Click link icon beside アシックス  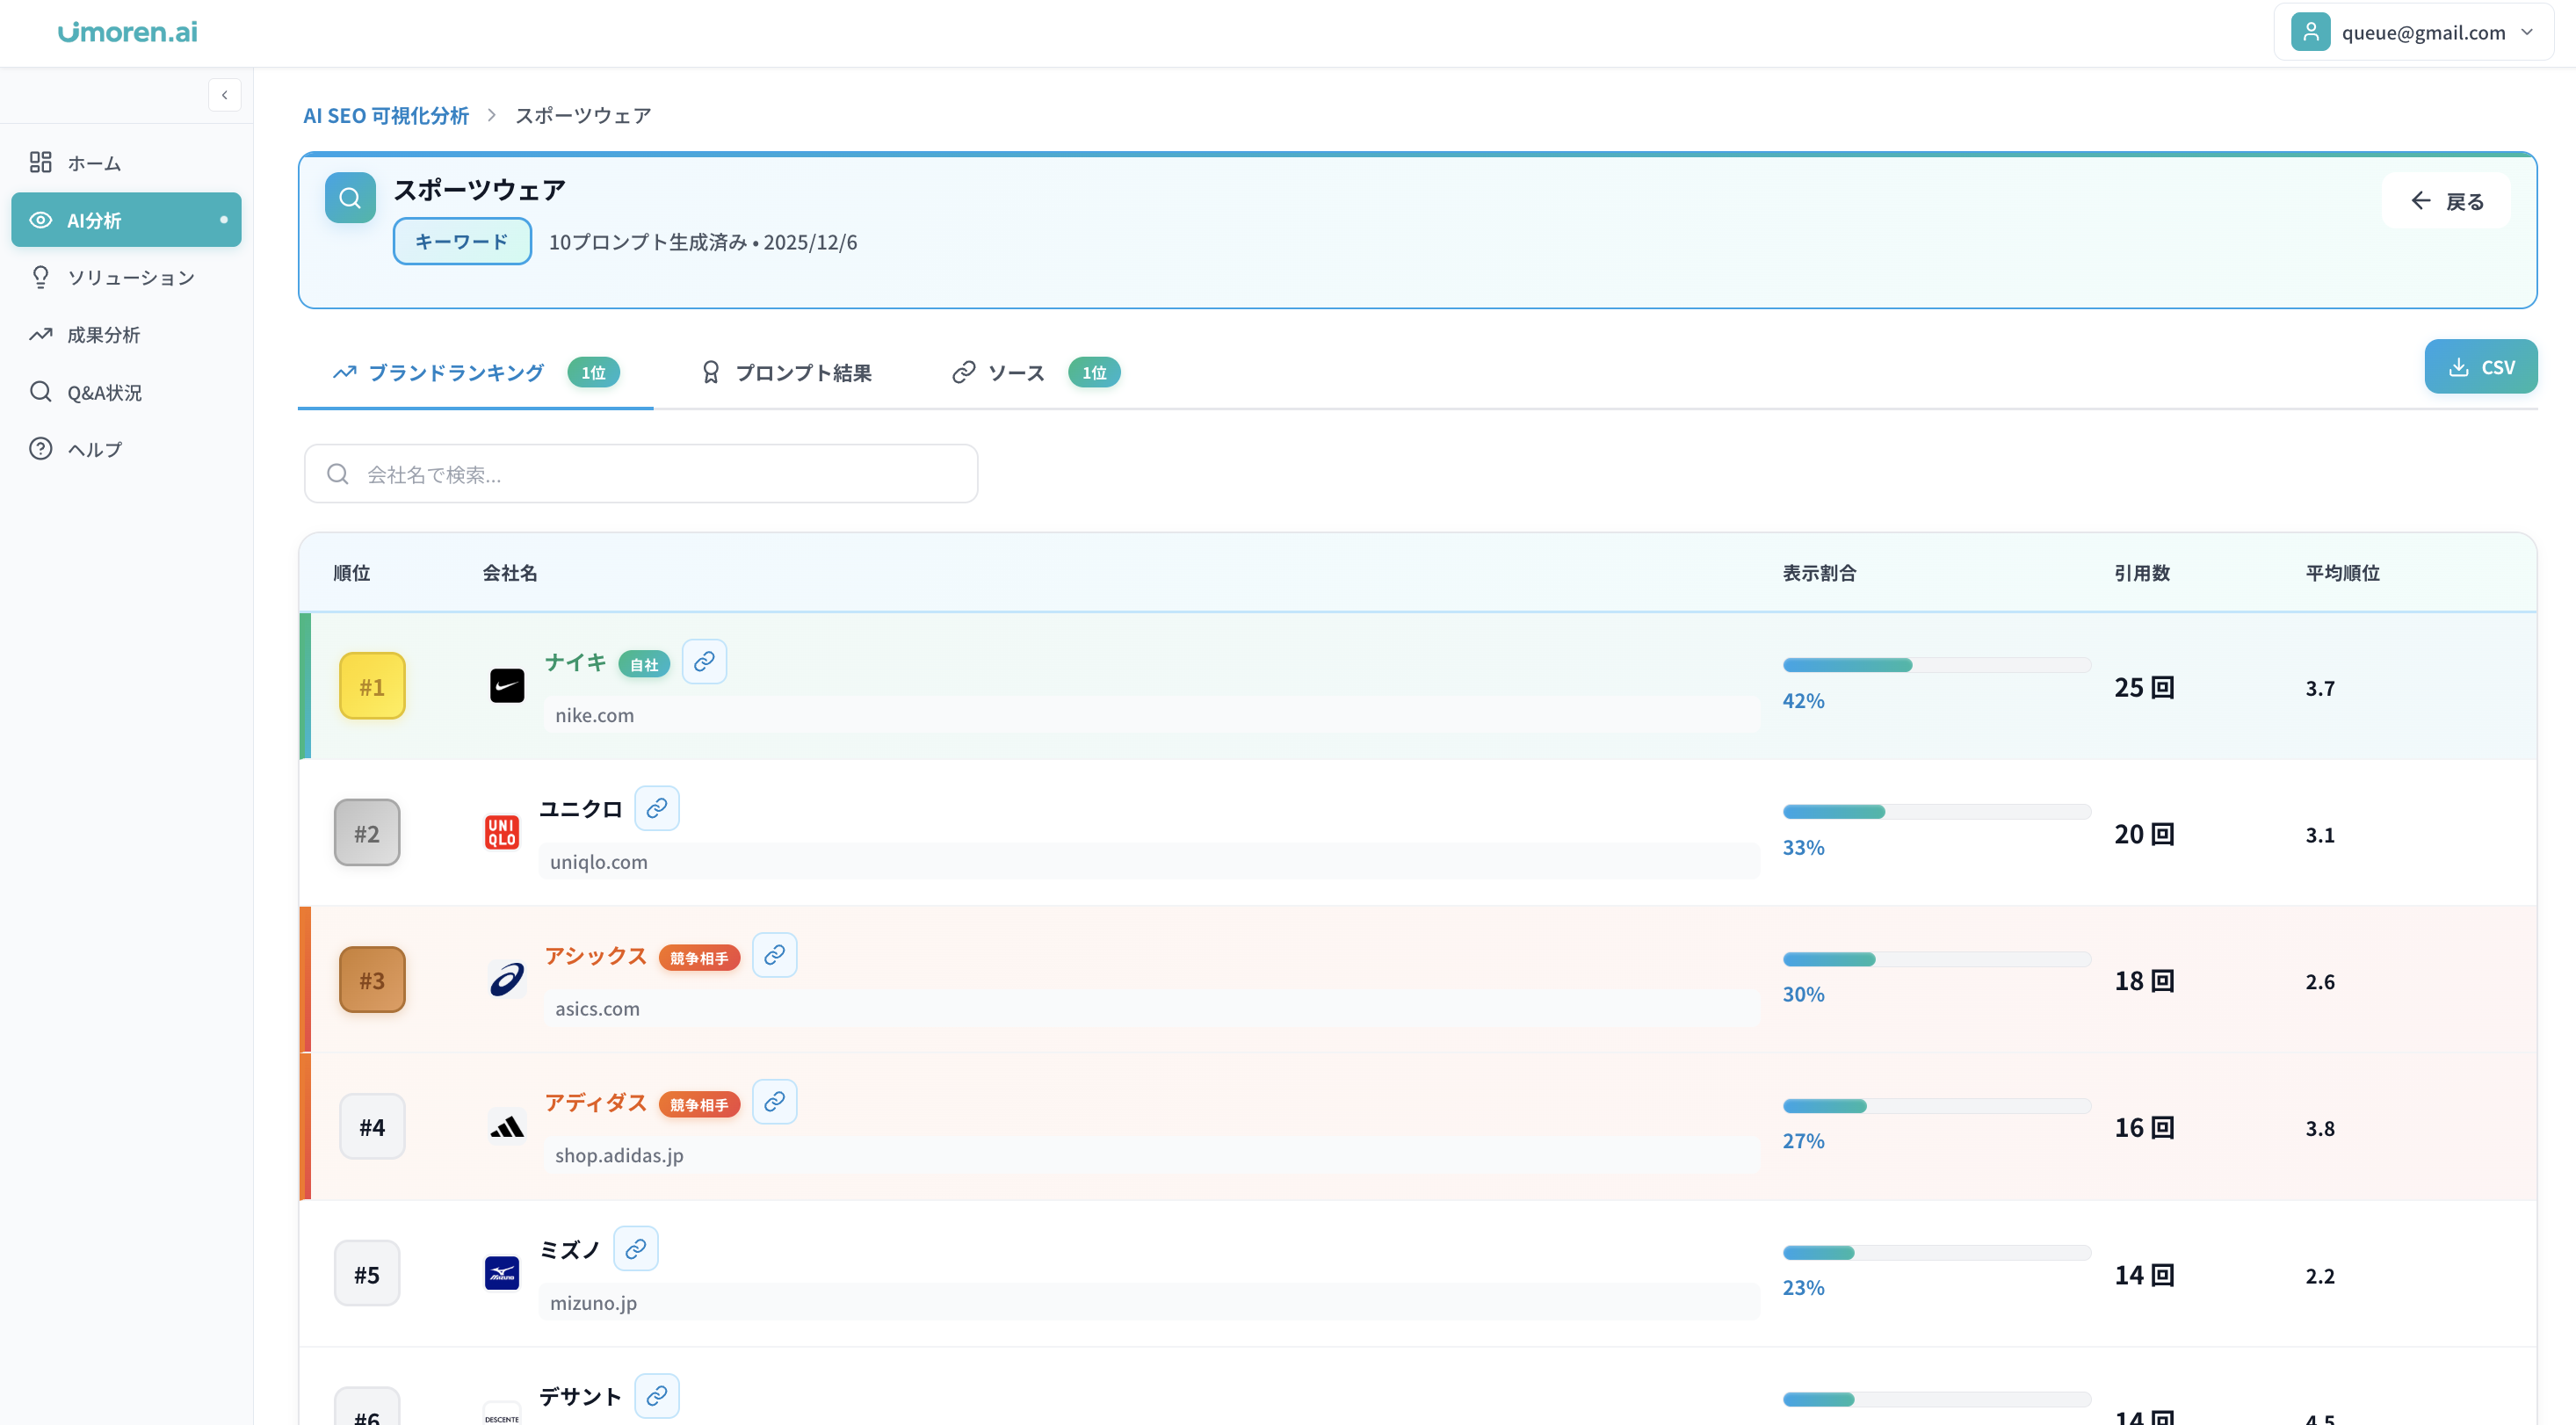pos(774,955)
